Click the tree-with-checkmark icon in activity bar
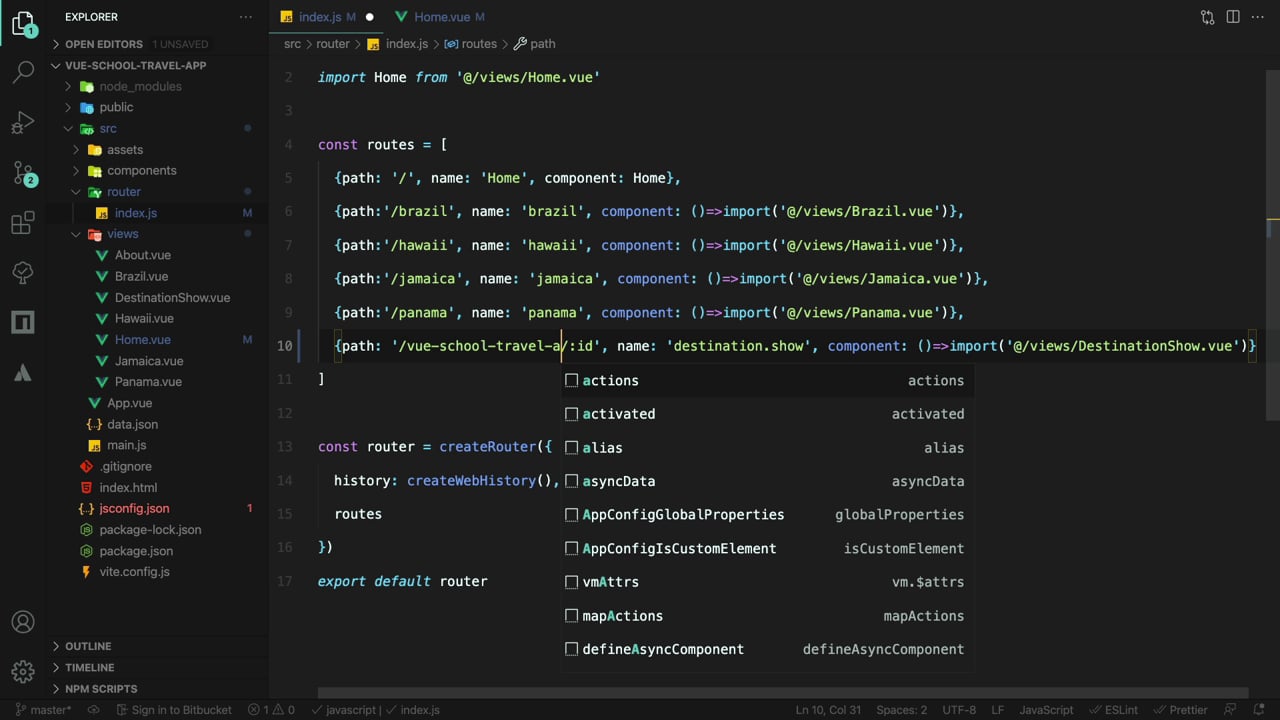 tap(22, 272)
